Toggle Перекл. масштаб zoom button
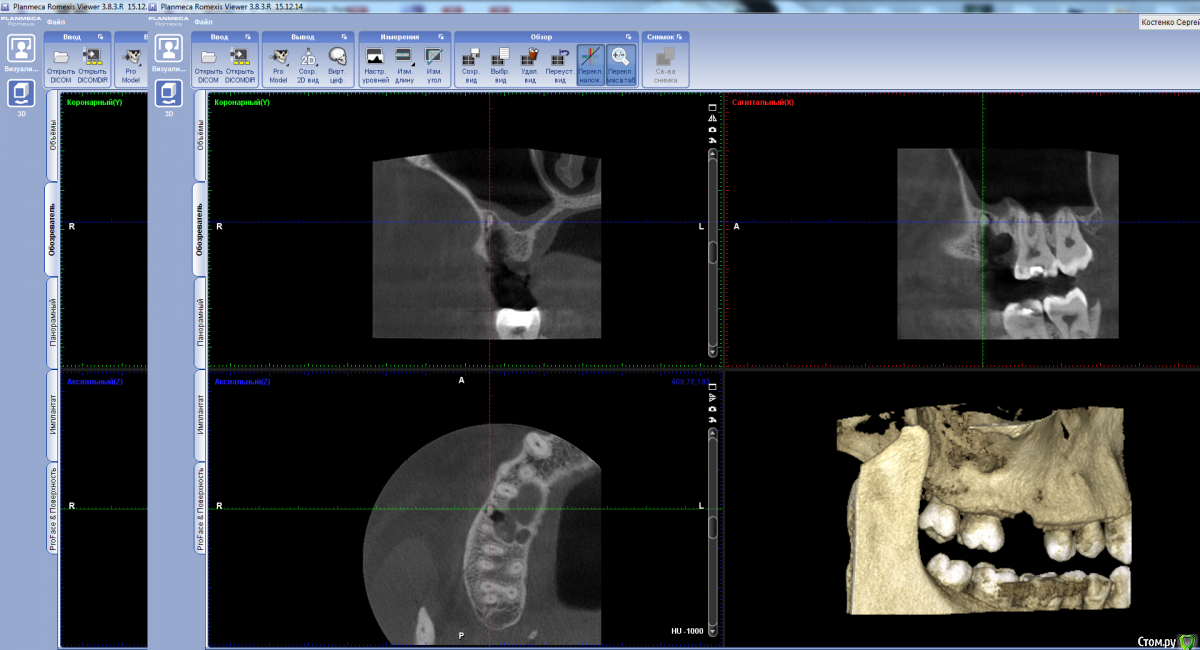 620,62
